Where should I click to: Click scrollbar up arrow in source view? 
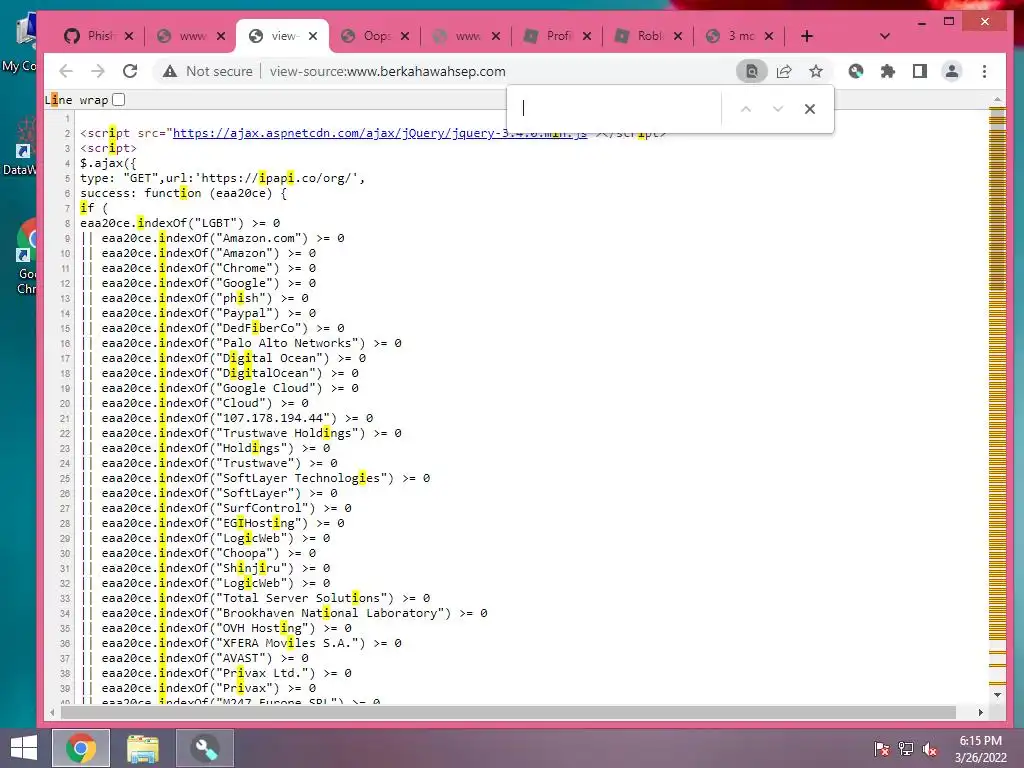point(997,100)
